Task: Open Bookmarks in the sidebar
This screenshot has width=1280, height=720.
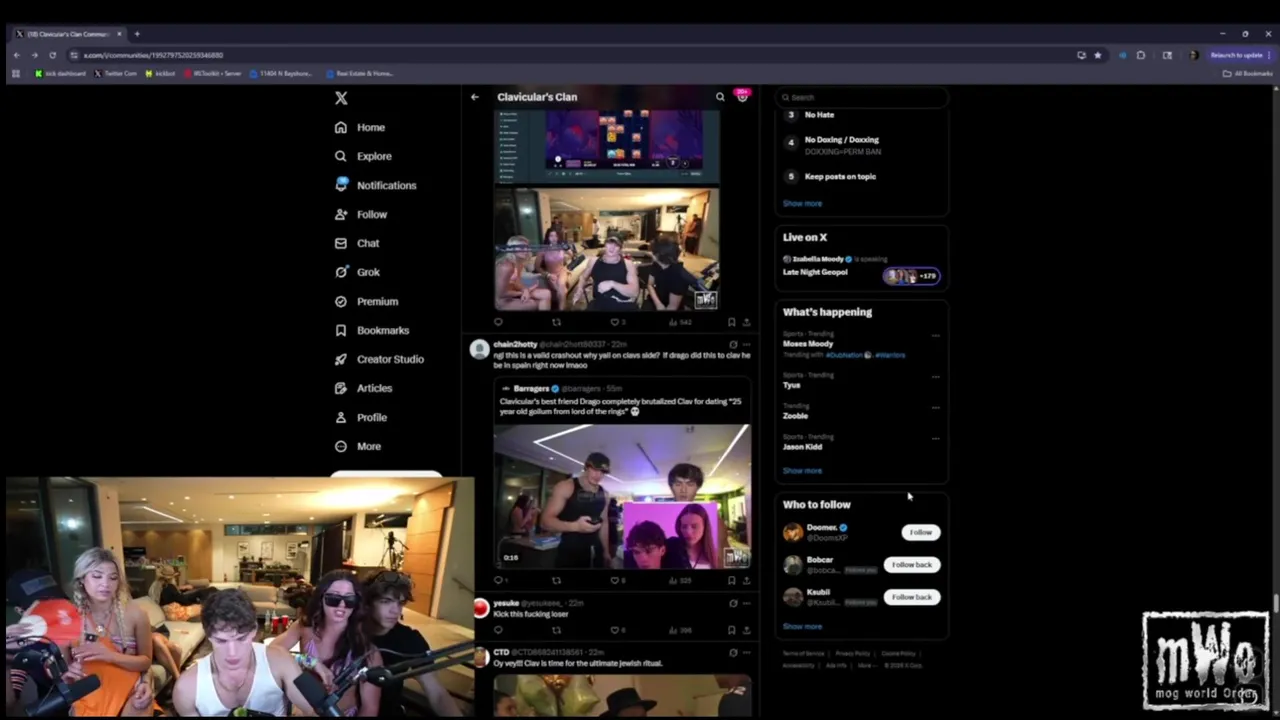Action: coord(371,330)
